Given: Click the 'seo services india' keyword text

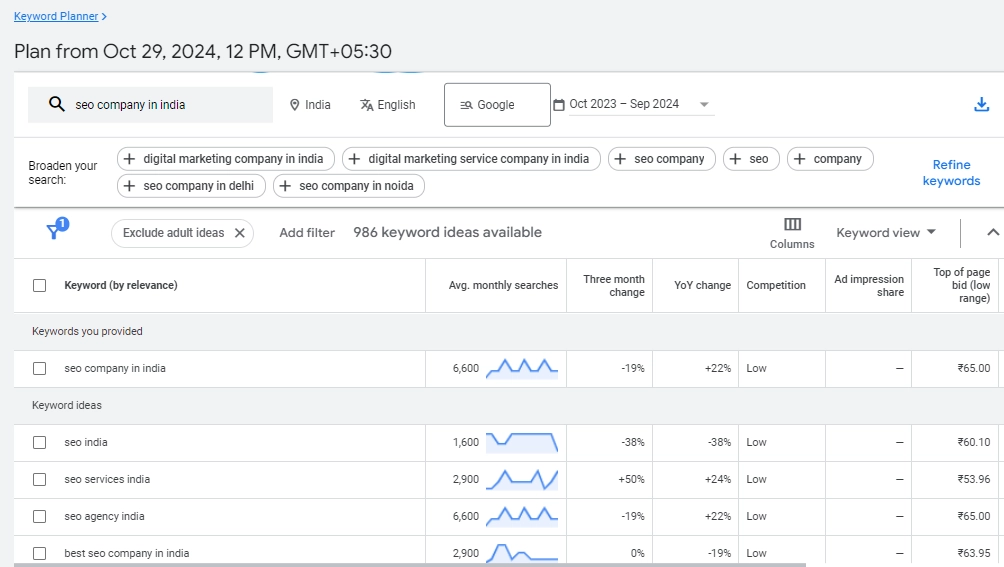Looking at the screenshot, I should pos(107,480).
